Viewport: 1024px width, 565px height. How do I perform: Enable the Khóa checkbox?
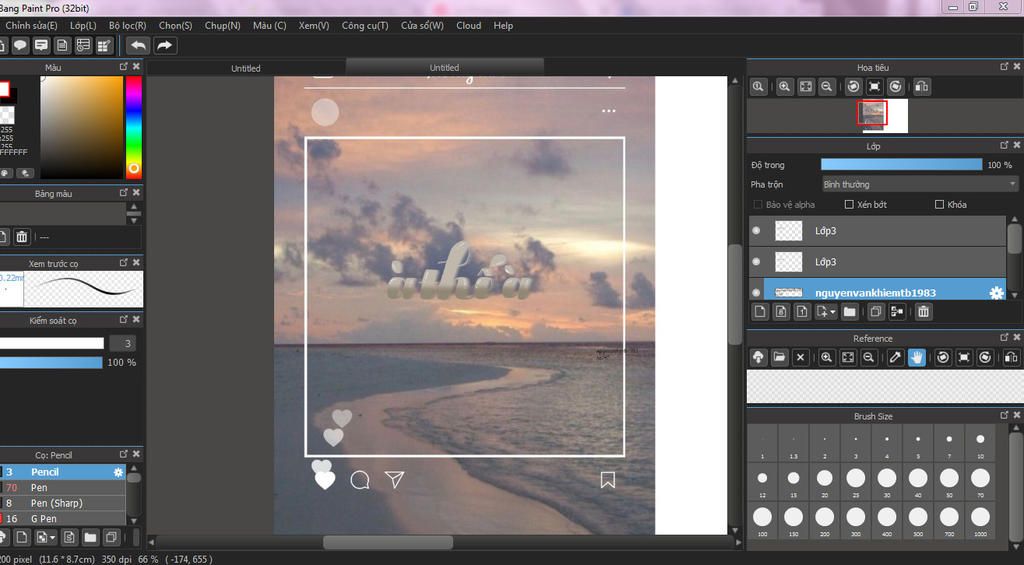tap(939, 204)
